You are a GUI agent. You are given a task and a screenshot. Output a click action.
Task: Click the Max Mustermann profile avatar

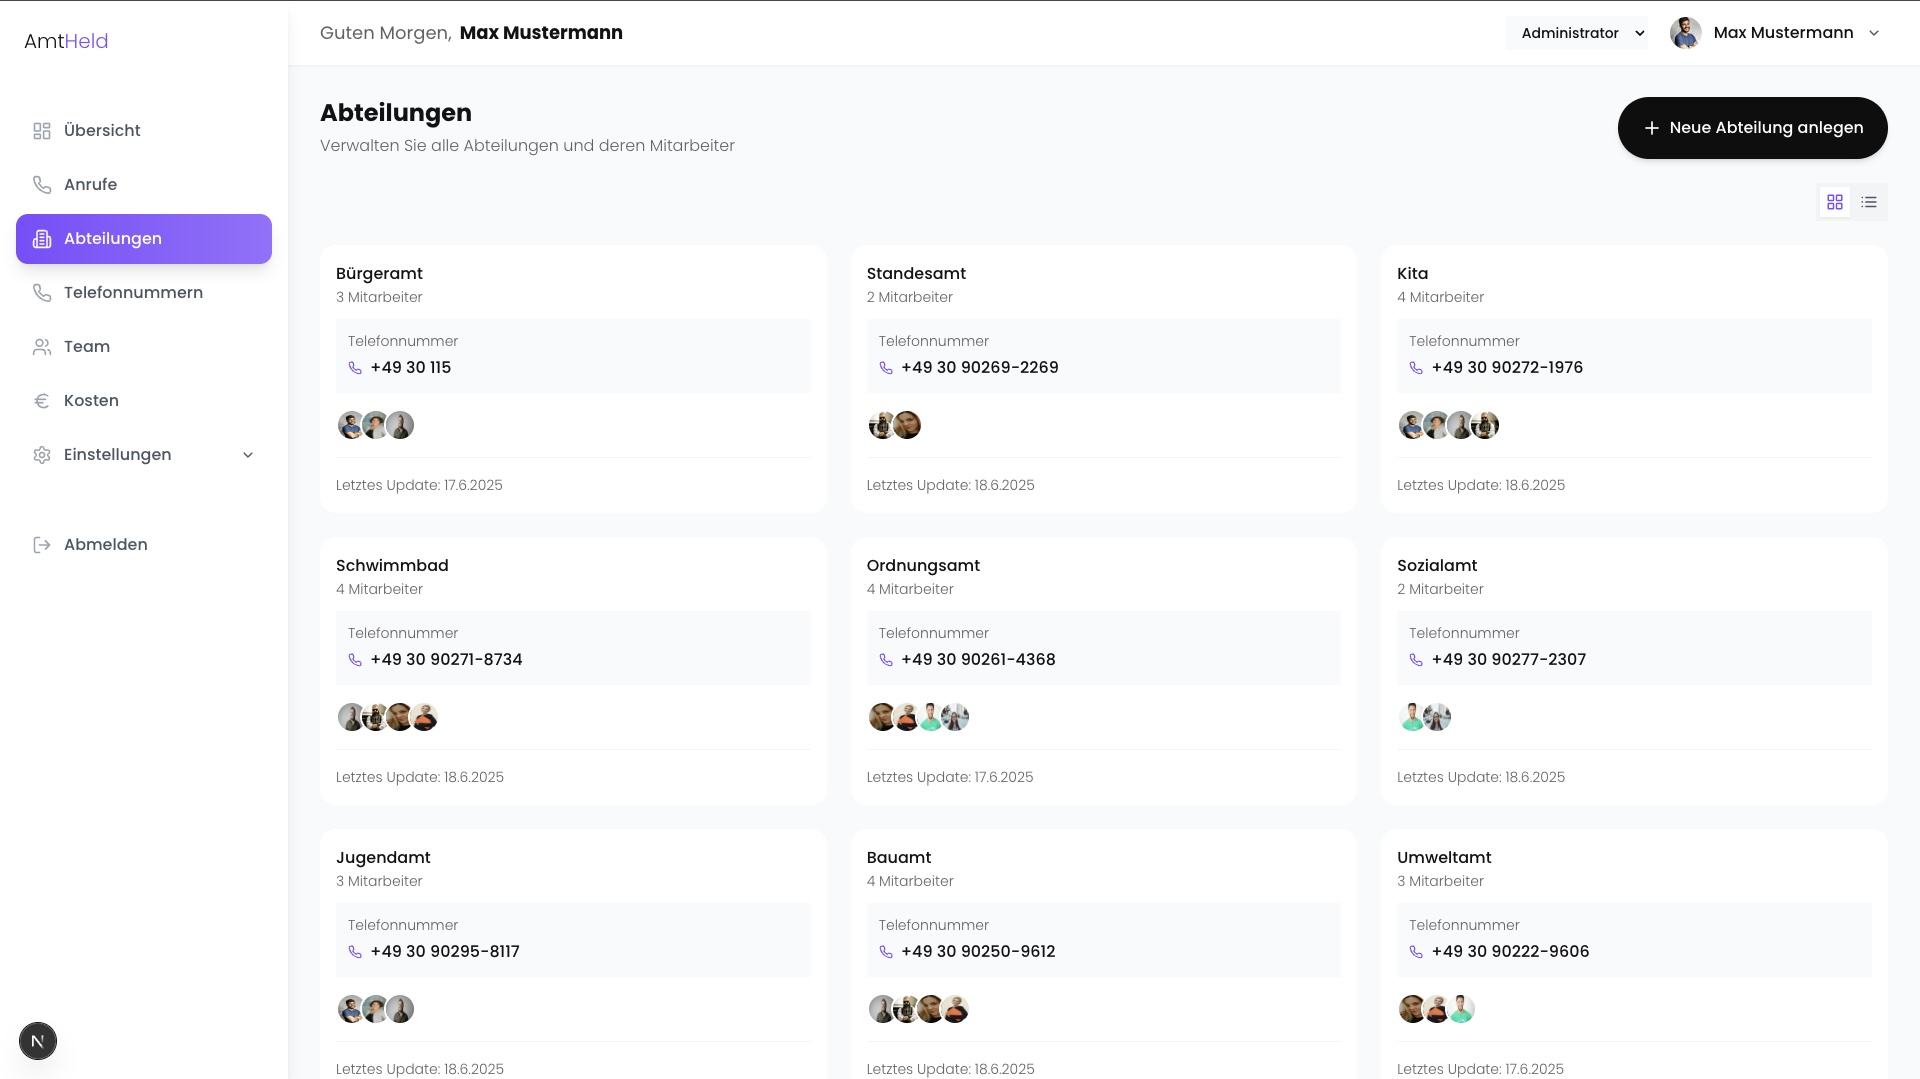coord(1686,33)
